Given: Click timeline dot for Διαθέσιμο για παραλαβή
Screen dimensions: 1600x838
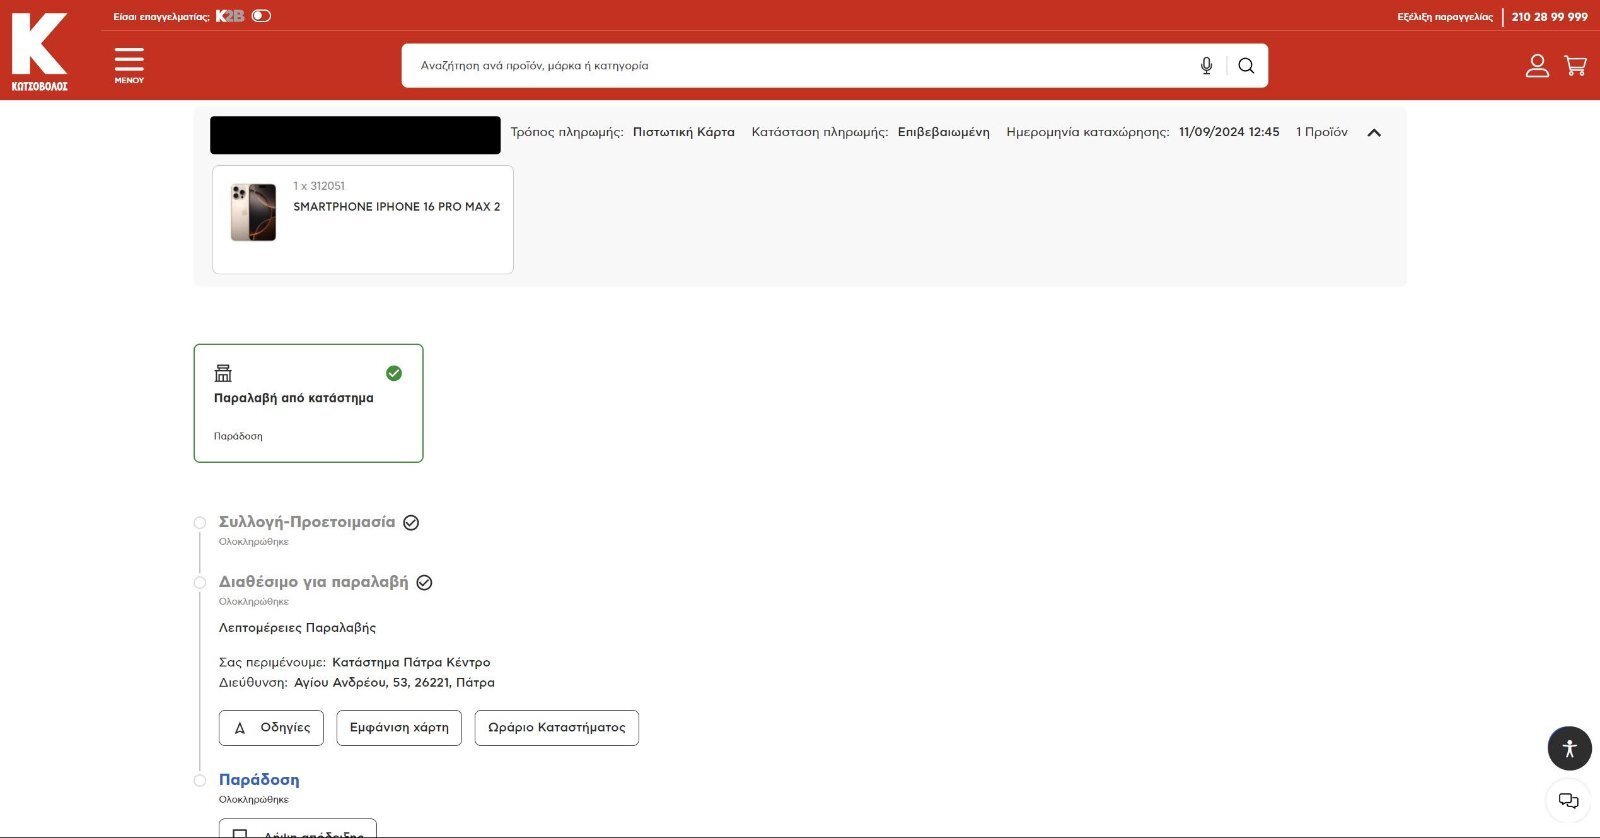Looking at the screenshot, I should pyautogui.click(x=200, y=583).
